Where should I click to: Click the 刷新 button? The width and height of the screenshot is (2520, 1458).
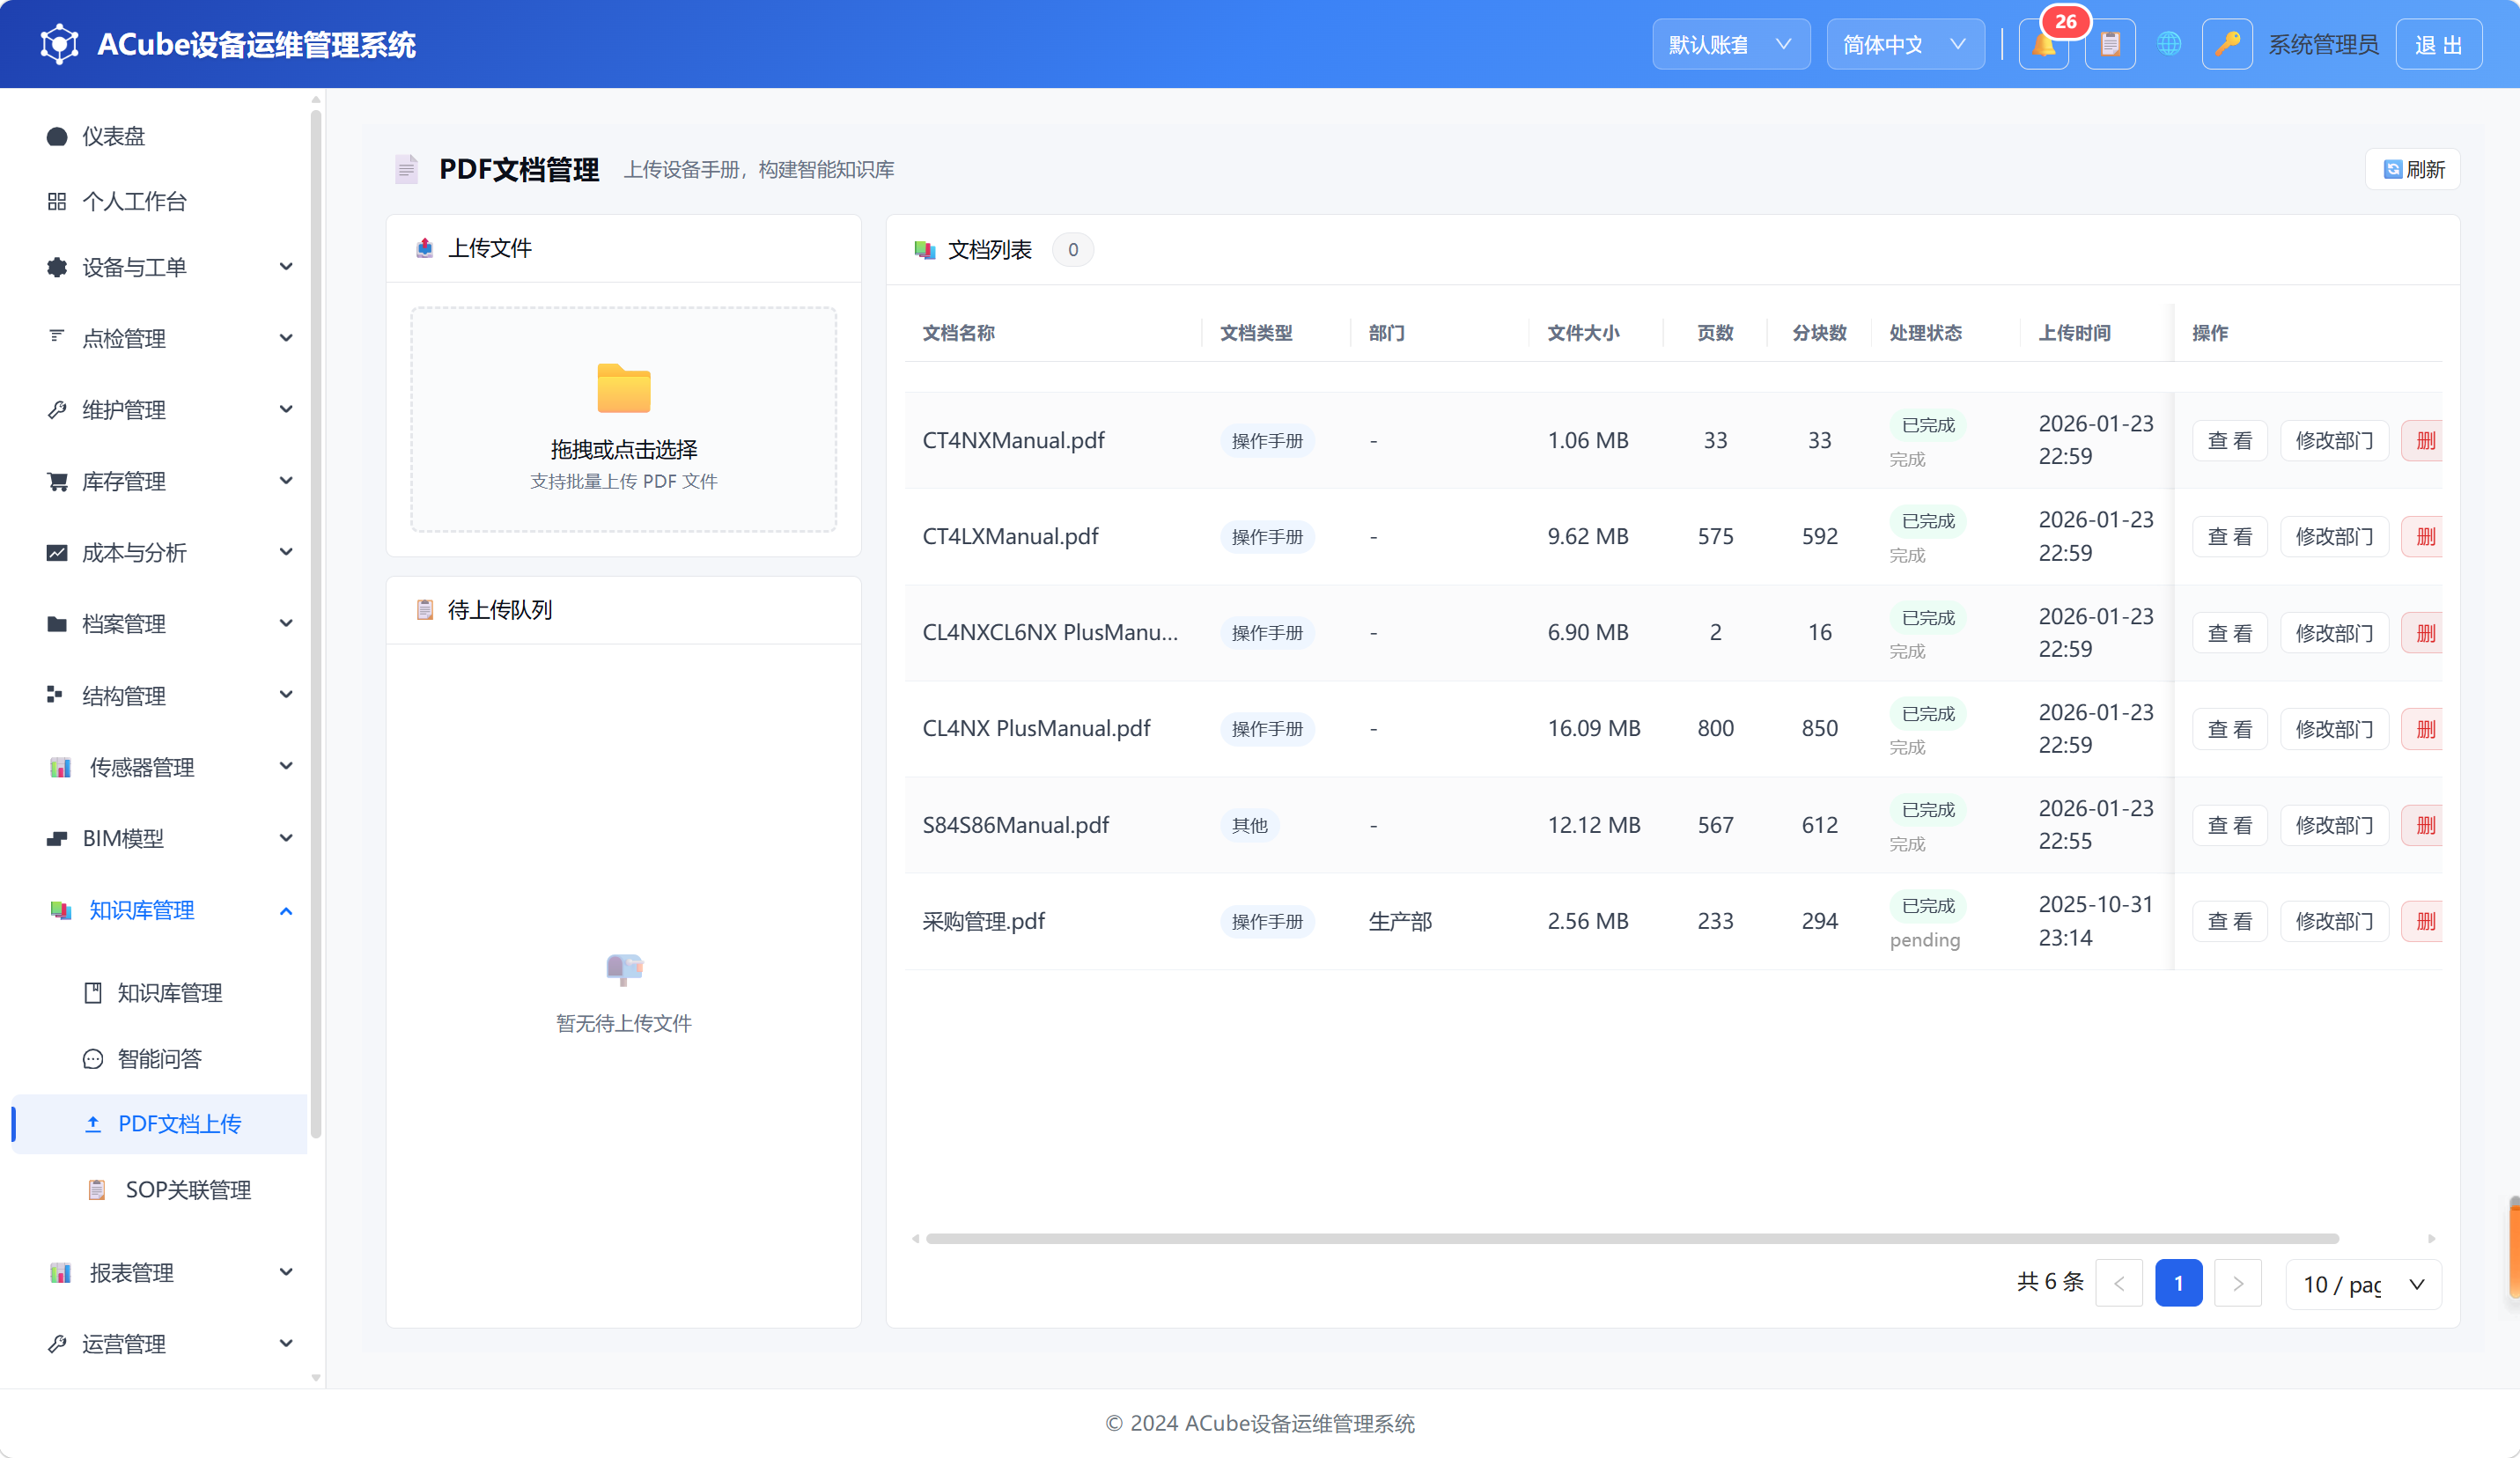click(x=2413, y=169)
